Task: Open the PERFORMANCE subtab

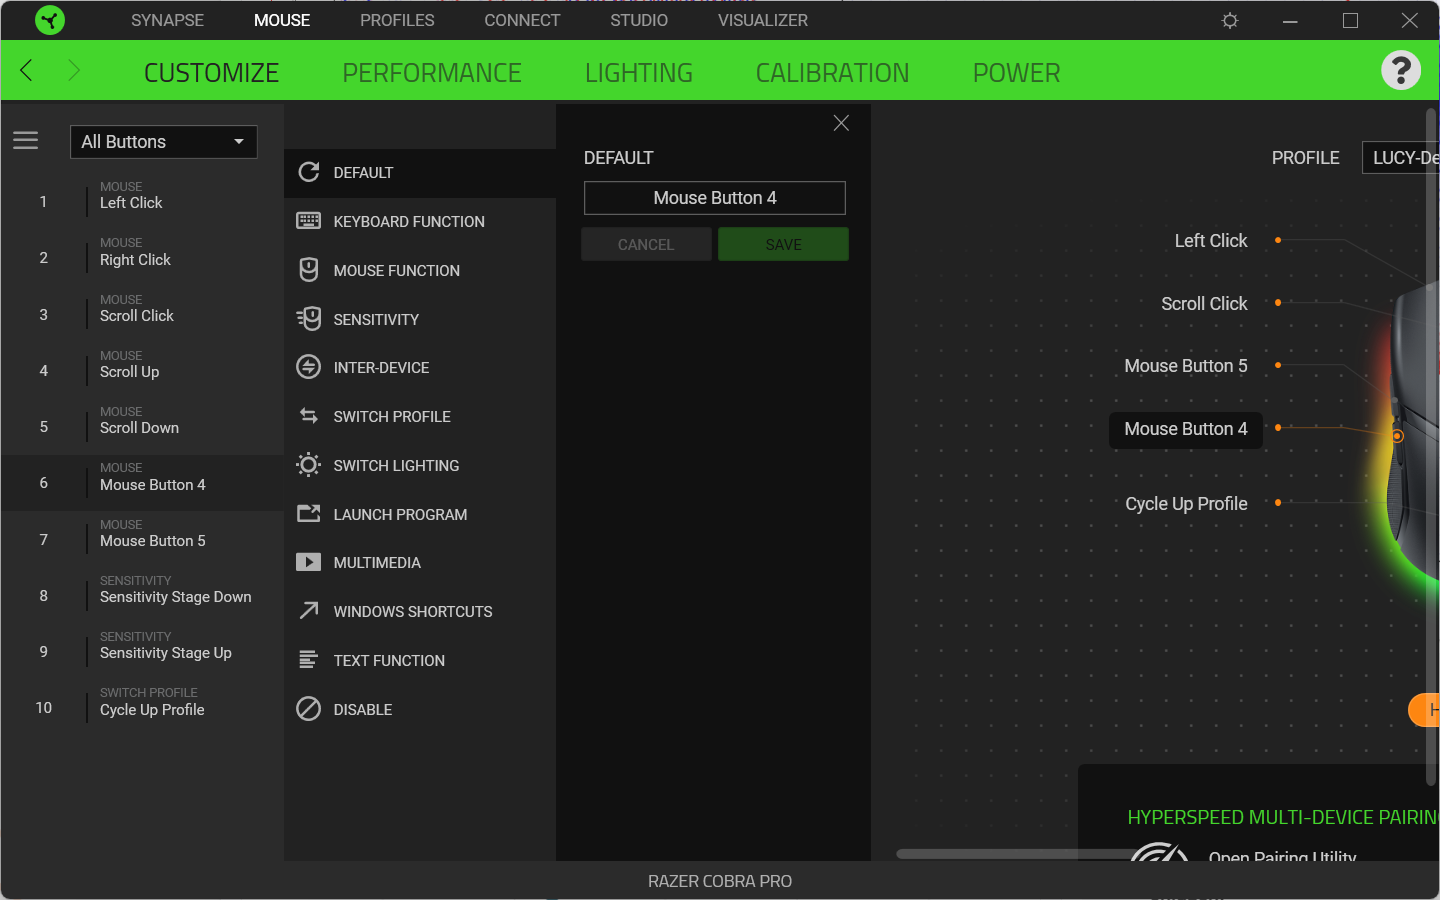Action: coord(432,73)
